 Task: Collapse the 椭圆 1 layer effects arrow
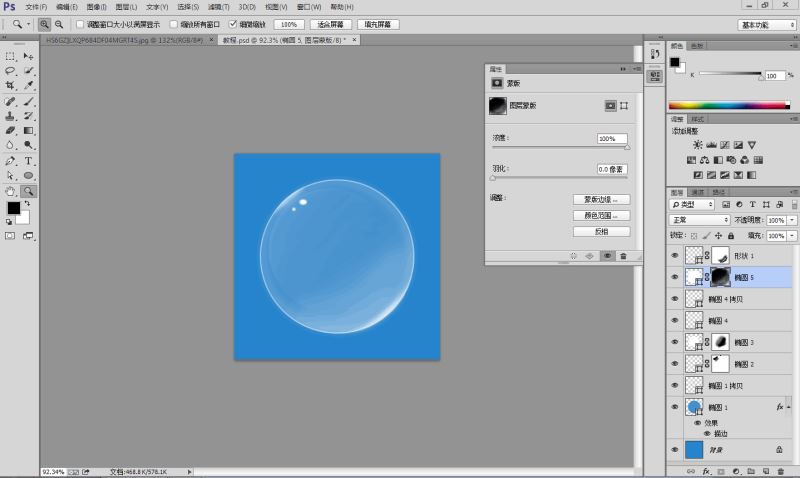pyautogui.click(x=790, y=408)
